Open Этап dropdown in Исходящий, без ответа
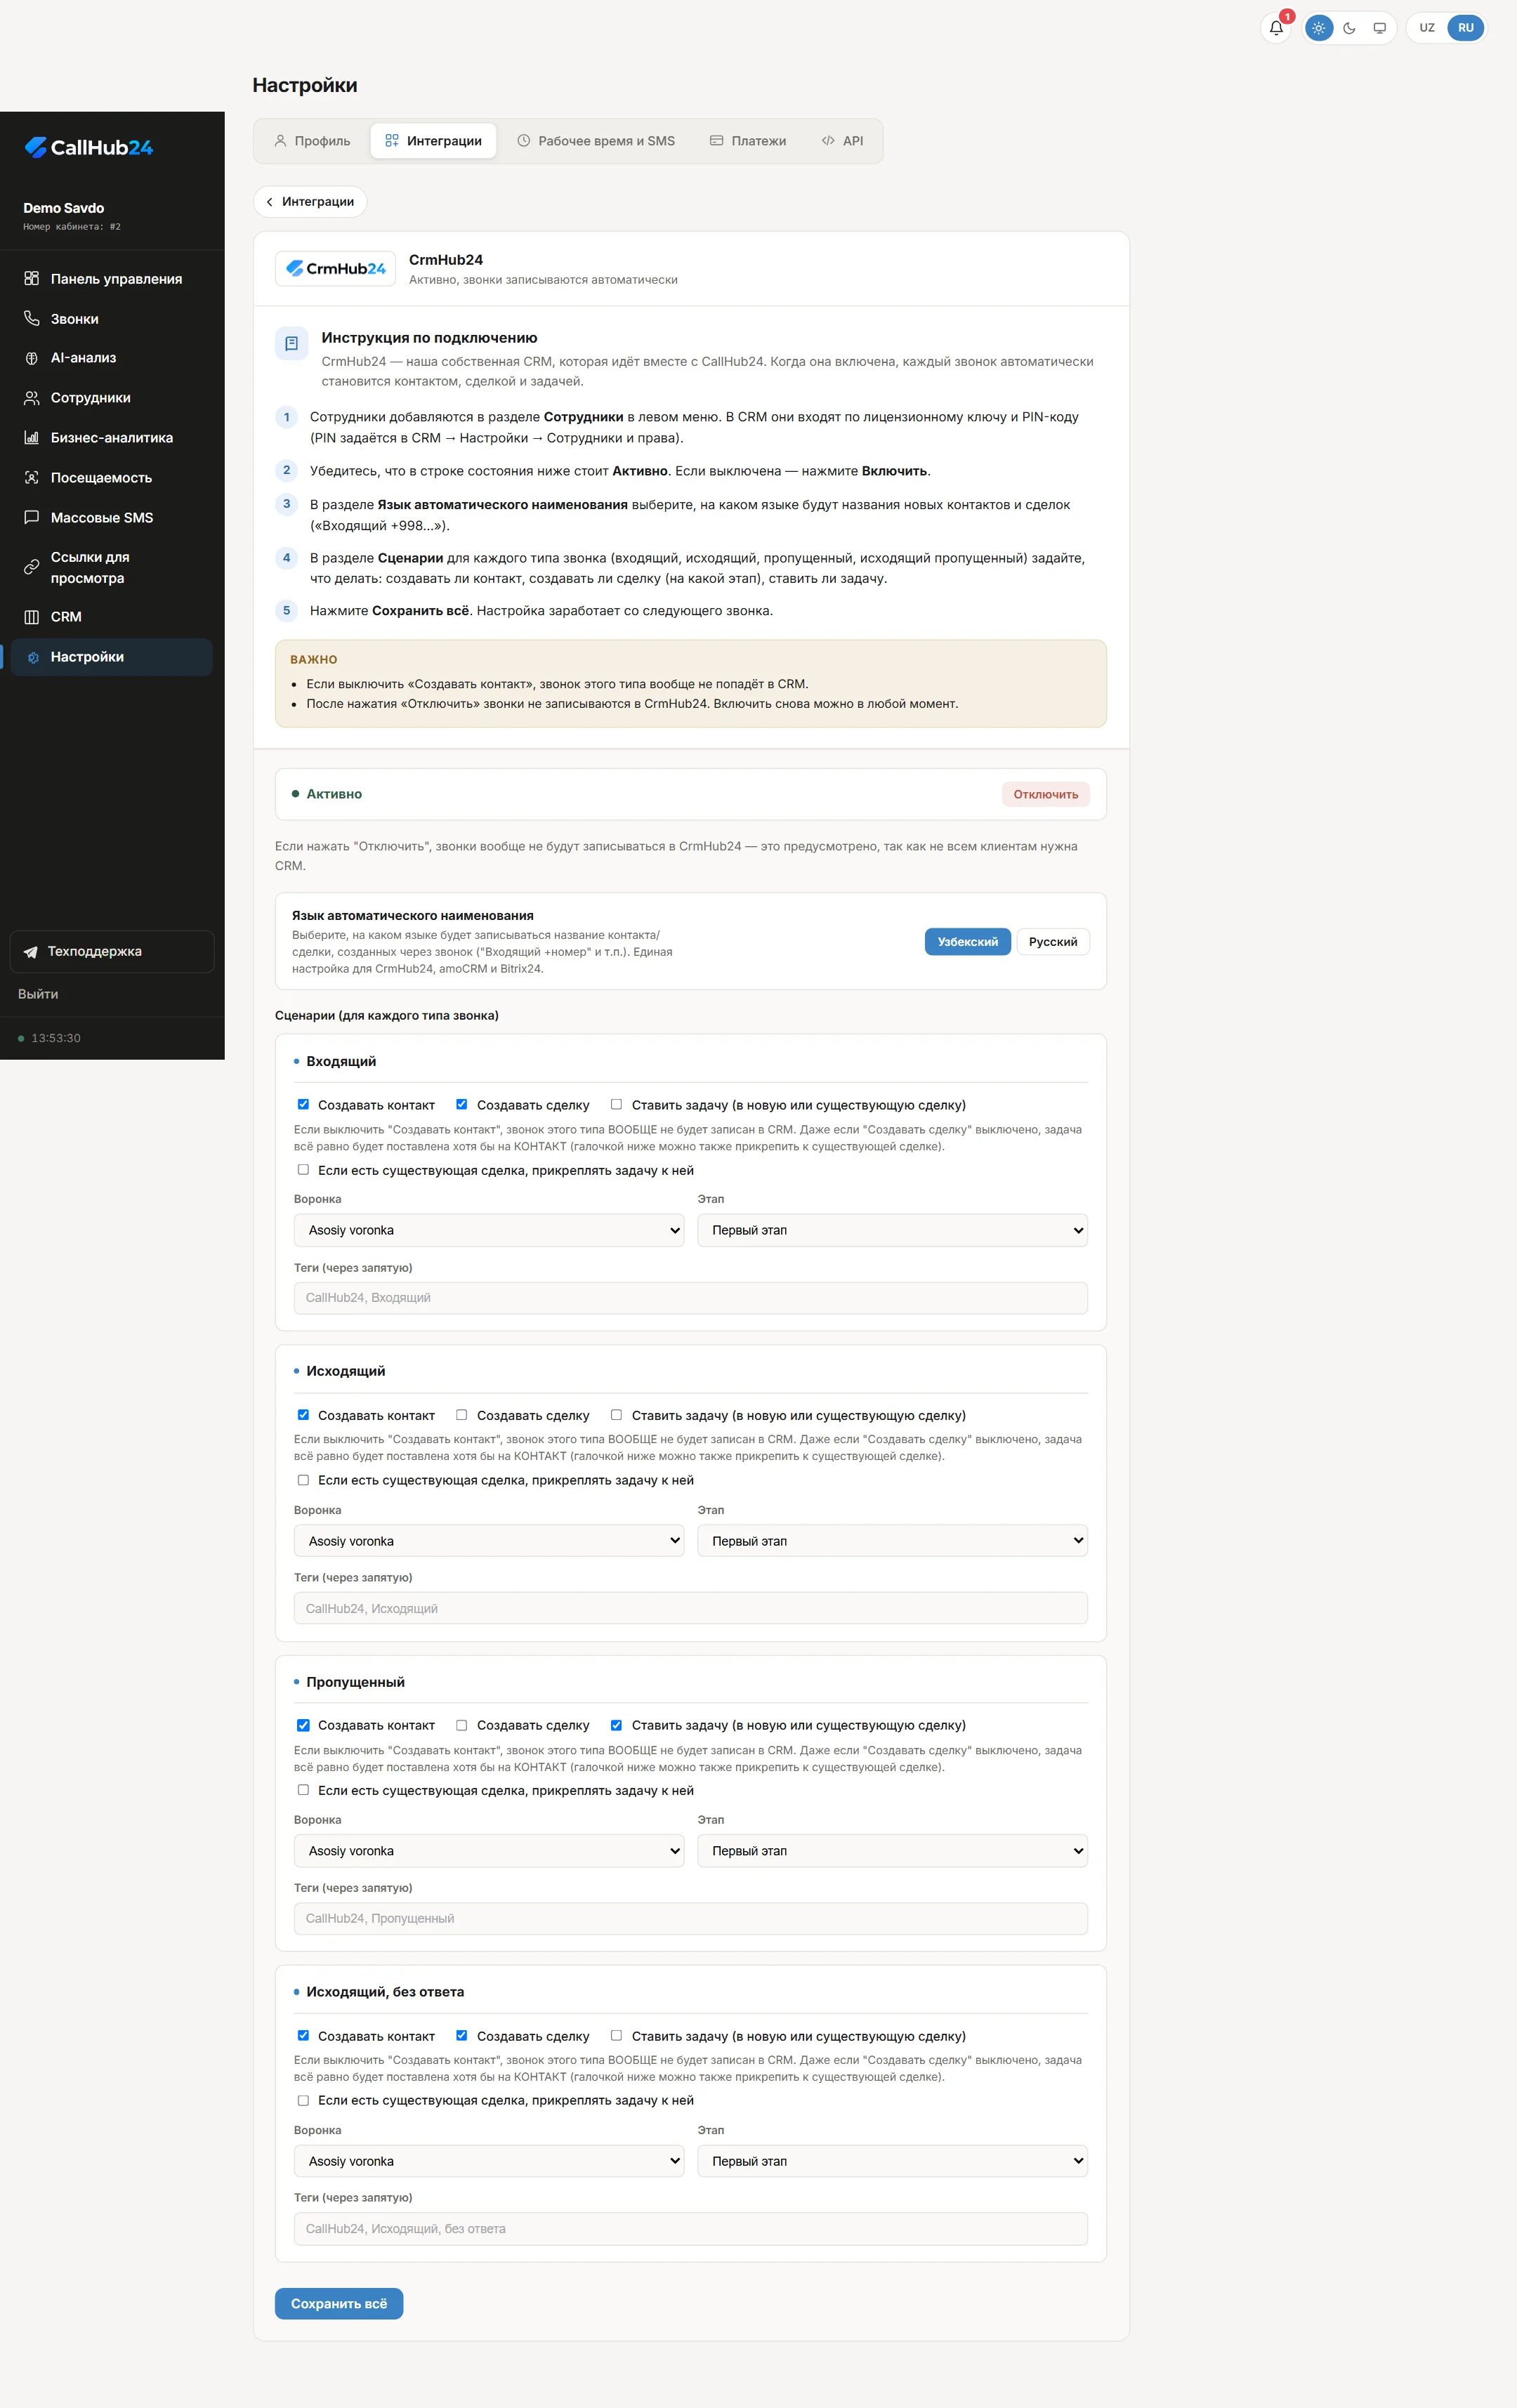 [x=892, y=2161]
